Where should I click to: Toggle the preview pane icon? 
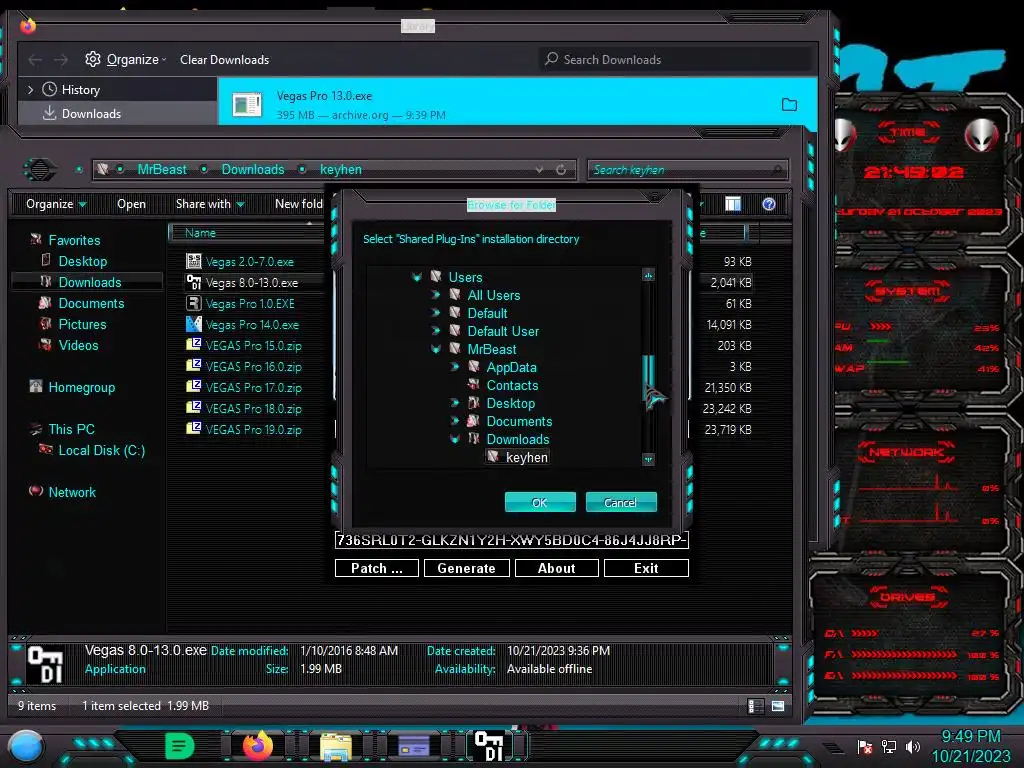733,204
